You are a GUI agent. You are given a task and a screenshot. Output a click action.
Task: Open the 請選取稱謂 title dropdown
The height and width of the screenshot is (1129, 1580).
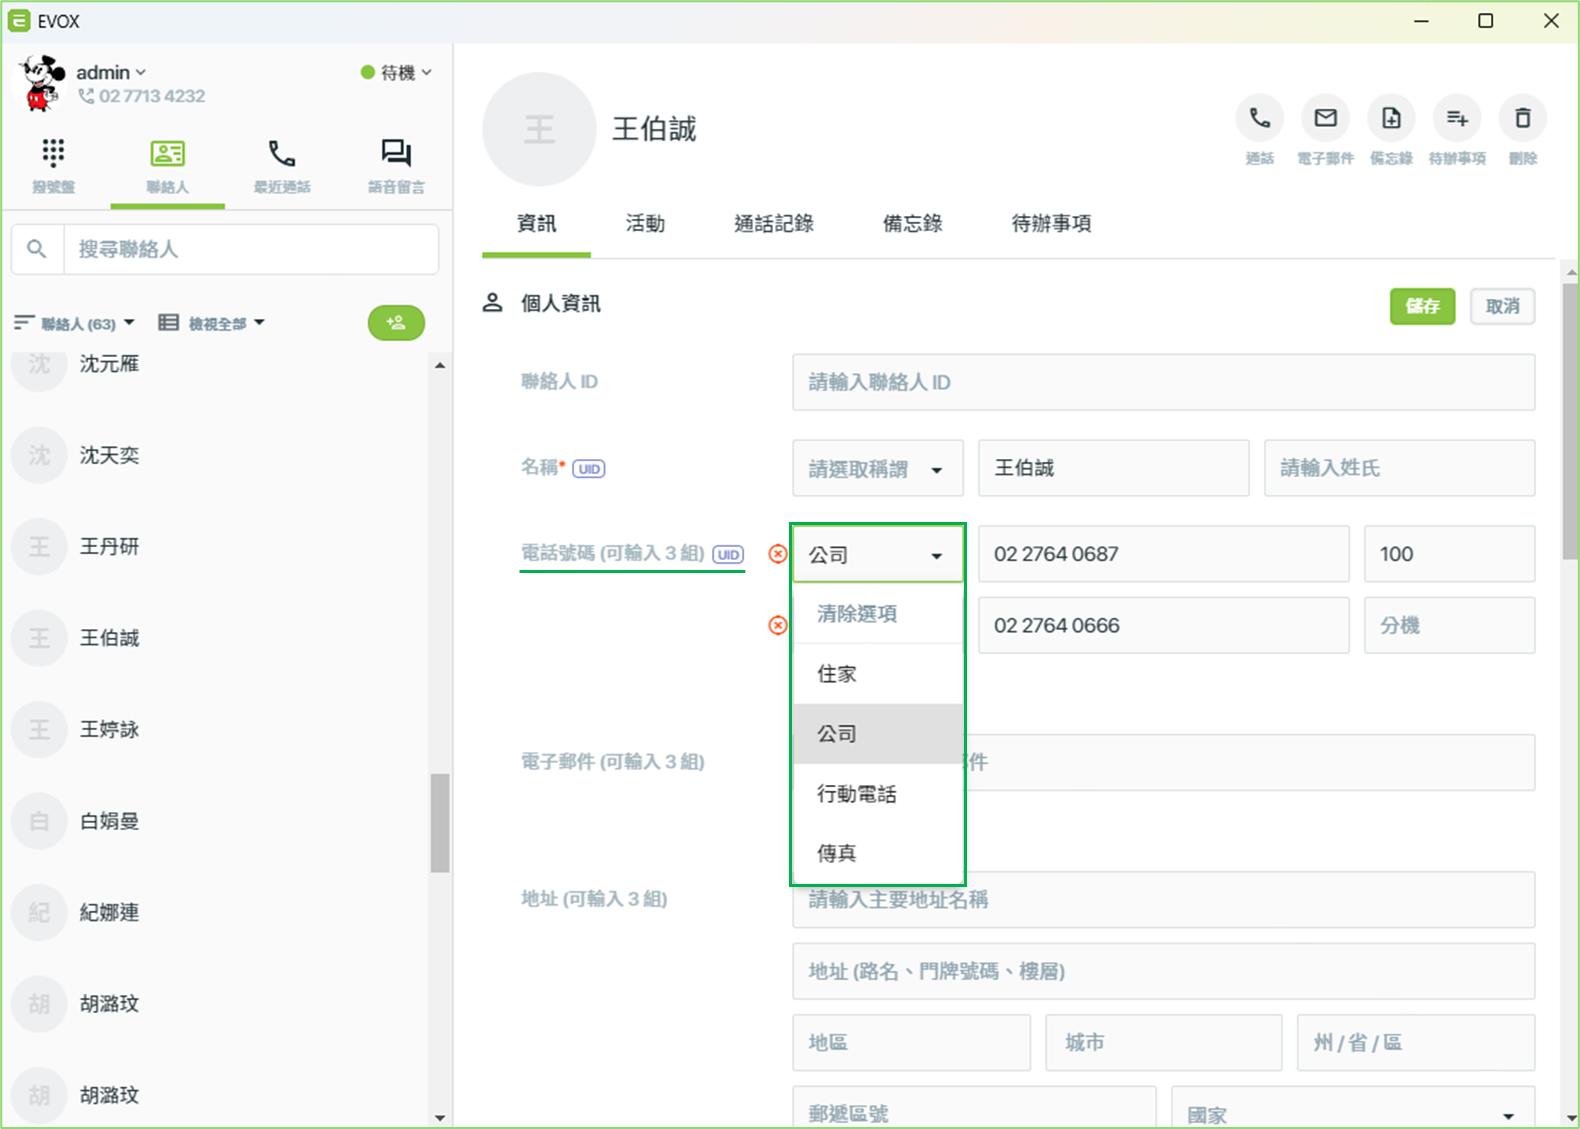pos(878,468)
